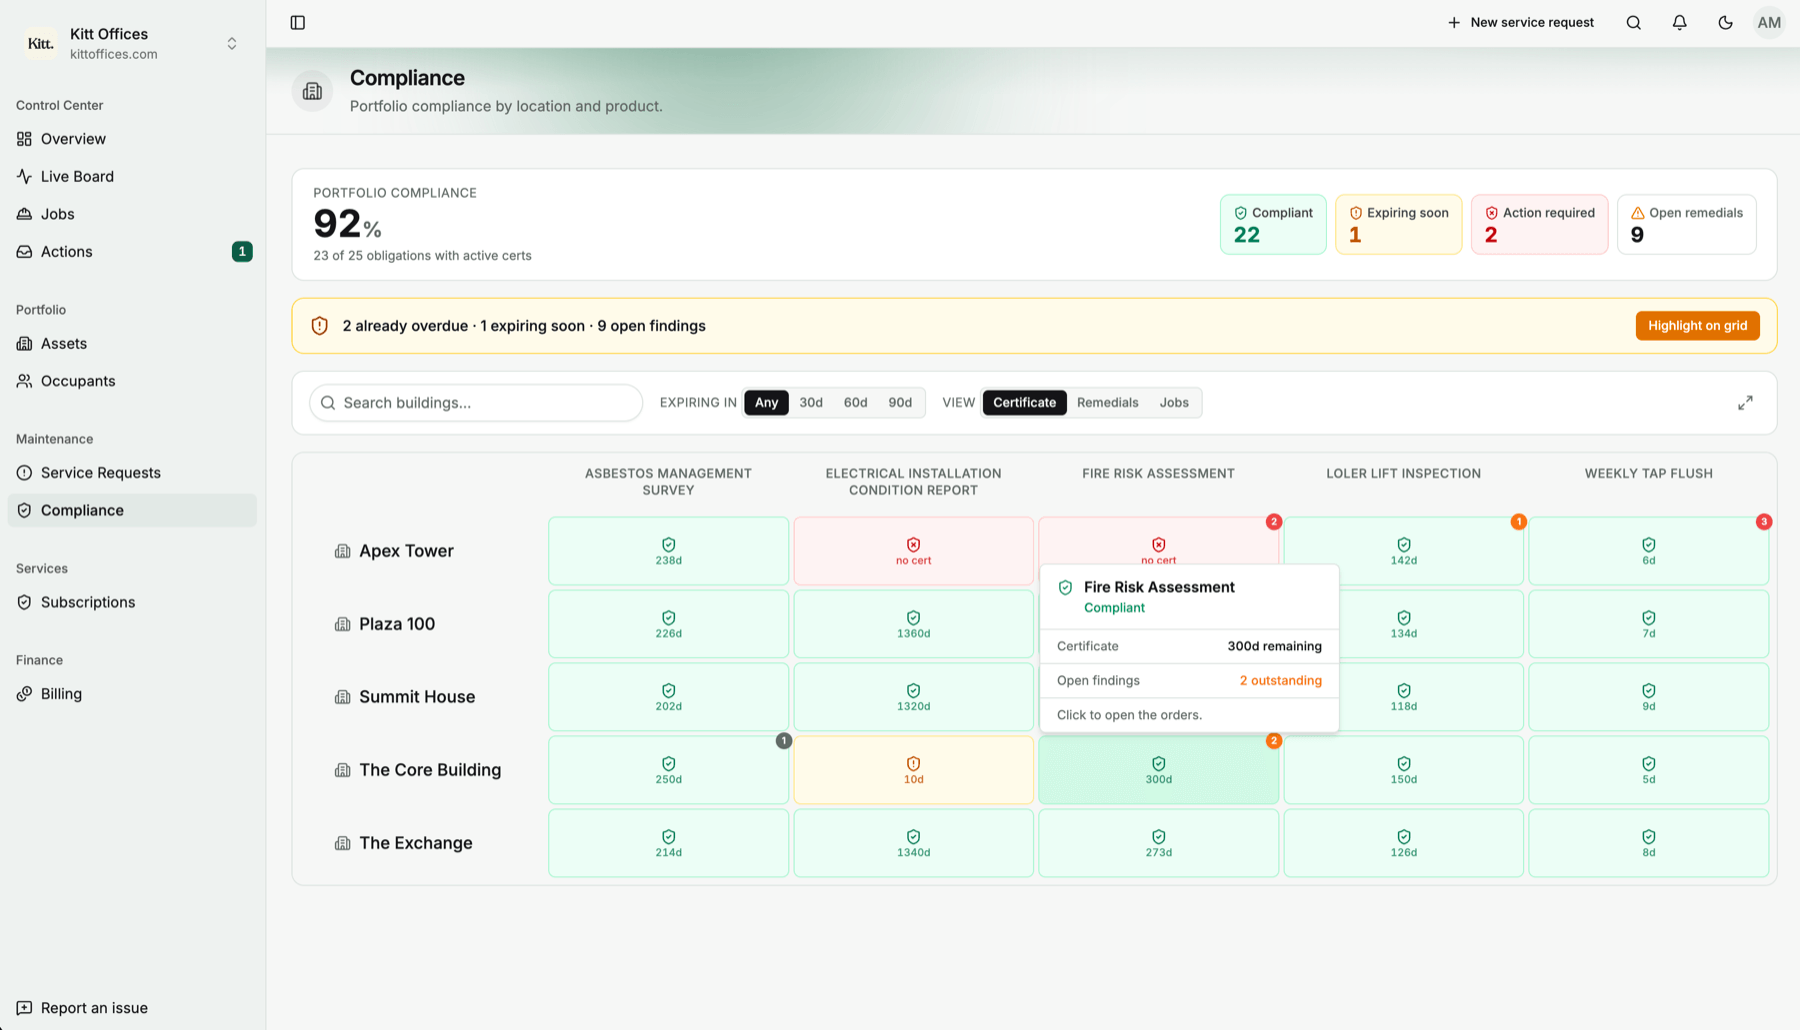Go to Billing

[x=132, y=694]
